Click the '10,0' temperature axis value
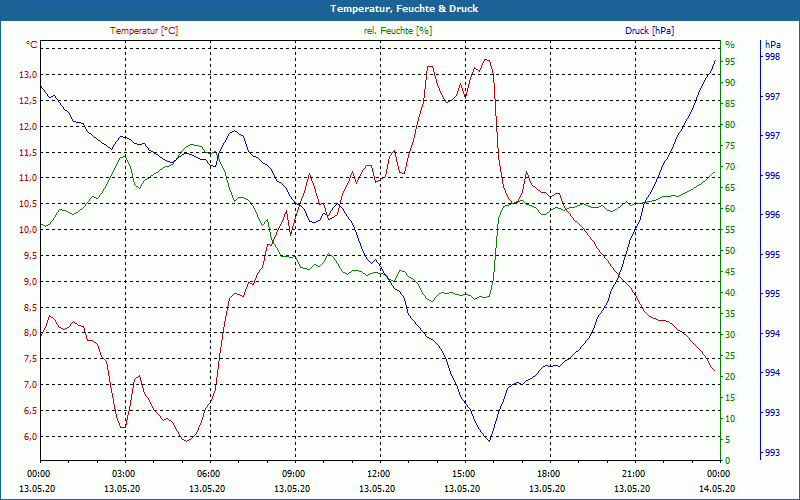Image resolution: width=800 pixels, height=500 pixels. pos(28,230)
